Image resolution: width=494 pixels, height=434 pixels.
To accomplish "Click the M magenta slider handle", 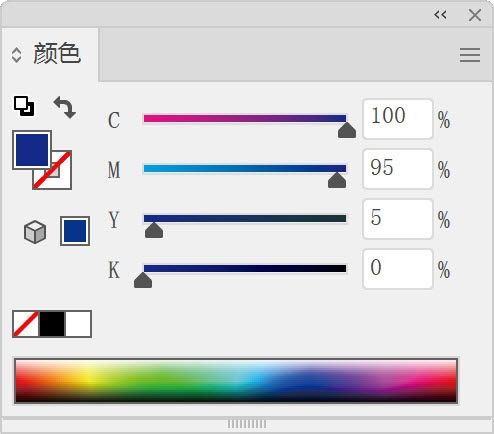I will (337, 180).
